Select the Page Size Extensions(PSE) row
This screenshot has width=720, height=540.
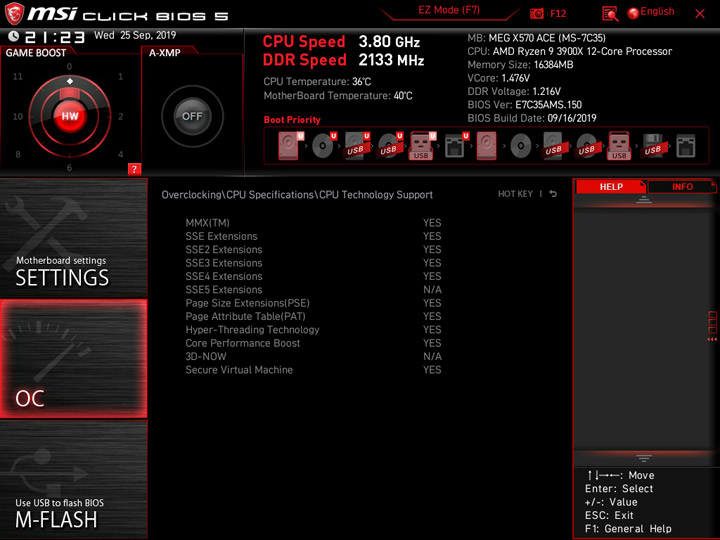coord(313,303)
